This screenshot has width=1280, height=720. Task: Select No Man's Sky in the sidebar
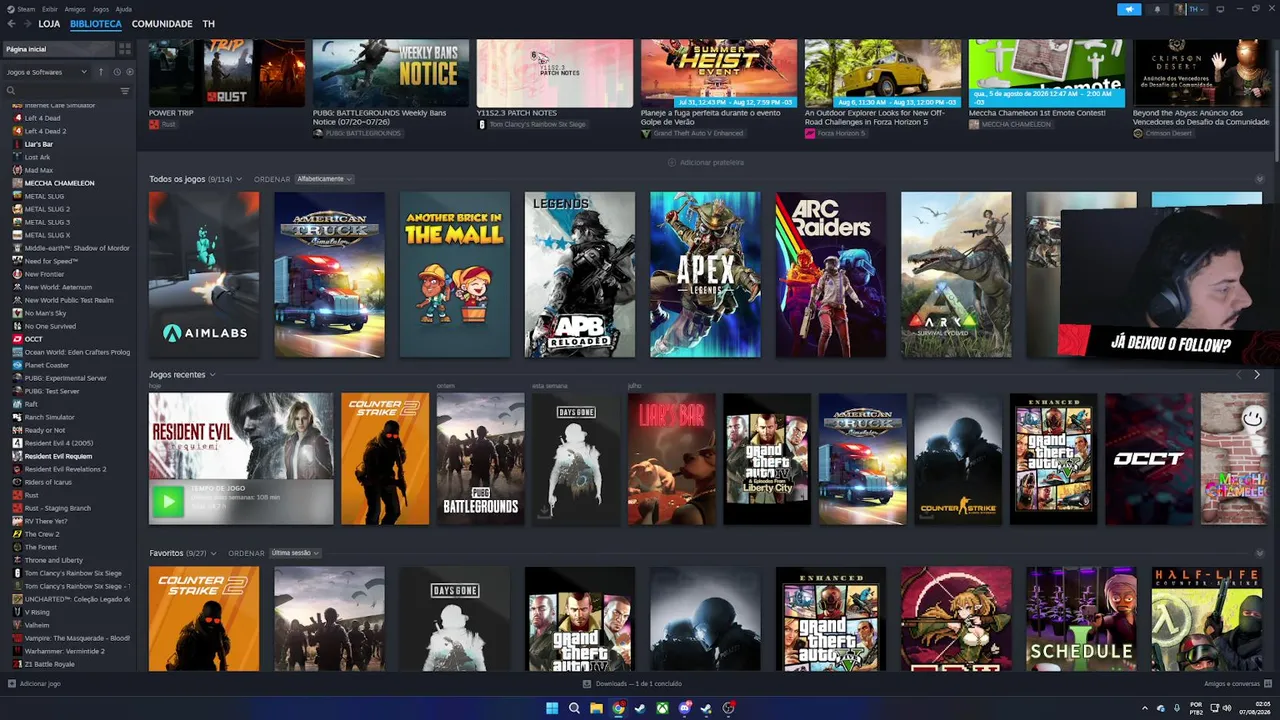[x=45, y=313]
